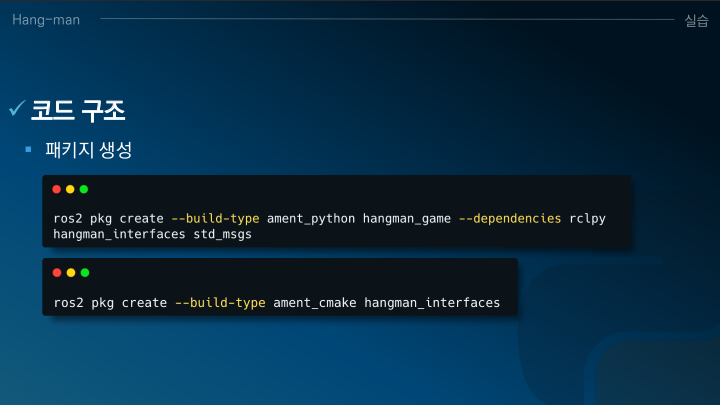Screen dimensions: 720x405
Task: Click the green dot in the hangman_game code block
Action: click(84, 189)
